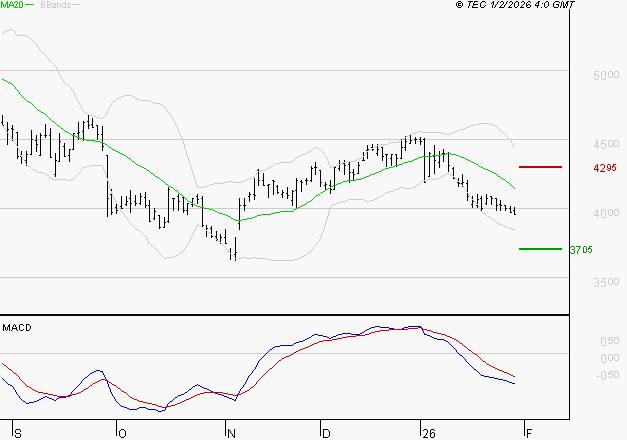
Task: Click the MACD 050 axis label
Action: (x=610, y=341)
